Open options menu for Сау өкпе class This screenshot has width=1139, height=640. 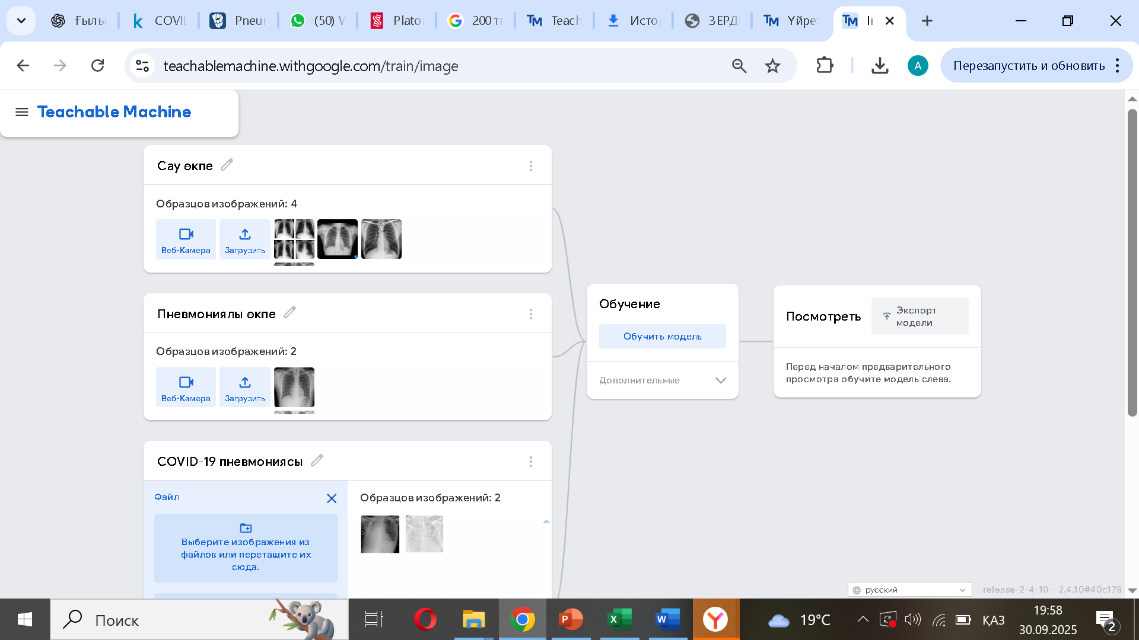click(531, 166)
